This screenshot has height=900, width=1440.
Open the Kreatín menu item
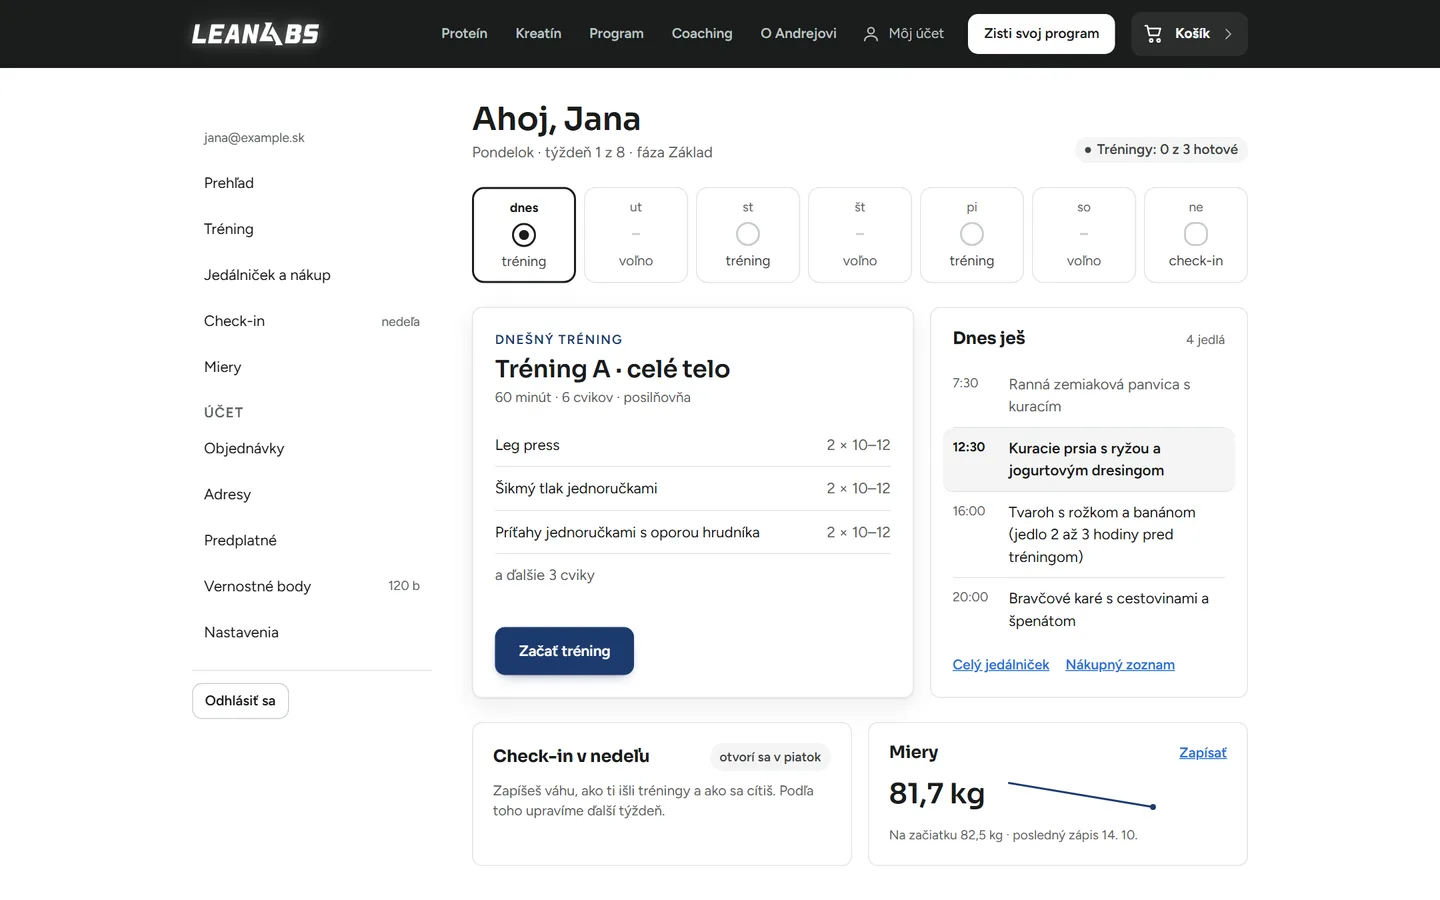pyautogui.click(x=538, y=34)
